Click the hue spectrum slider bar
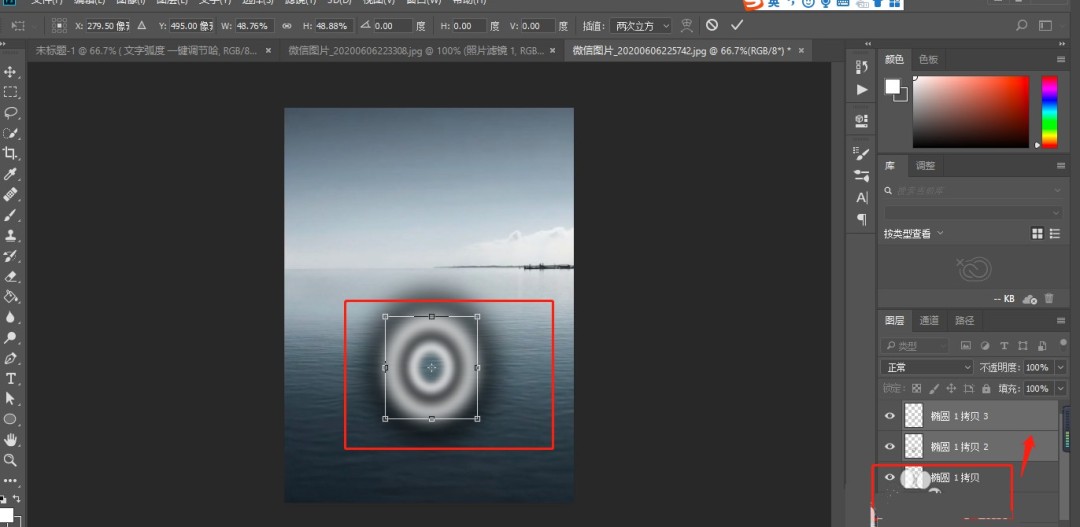The width and height of the screenshot is (1080, 527). [1049, 110]
